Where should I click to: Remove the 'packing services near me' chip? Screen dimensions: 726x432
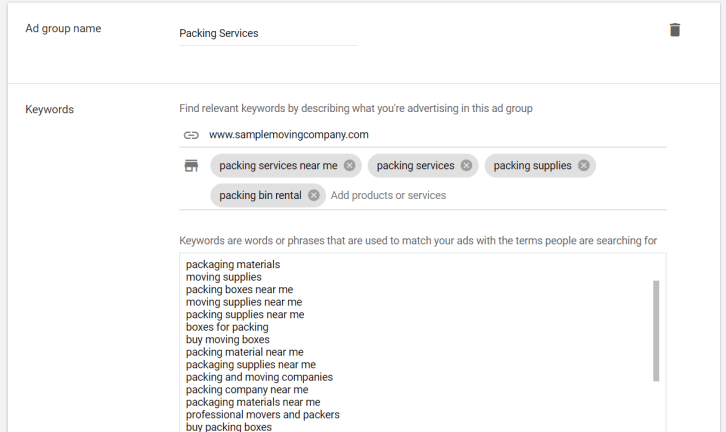click(x=350, y=165)
